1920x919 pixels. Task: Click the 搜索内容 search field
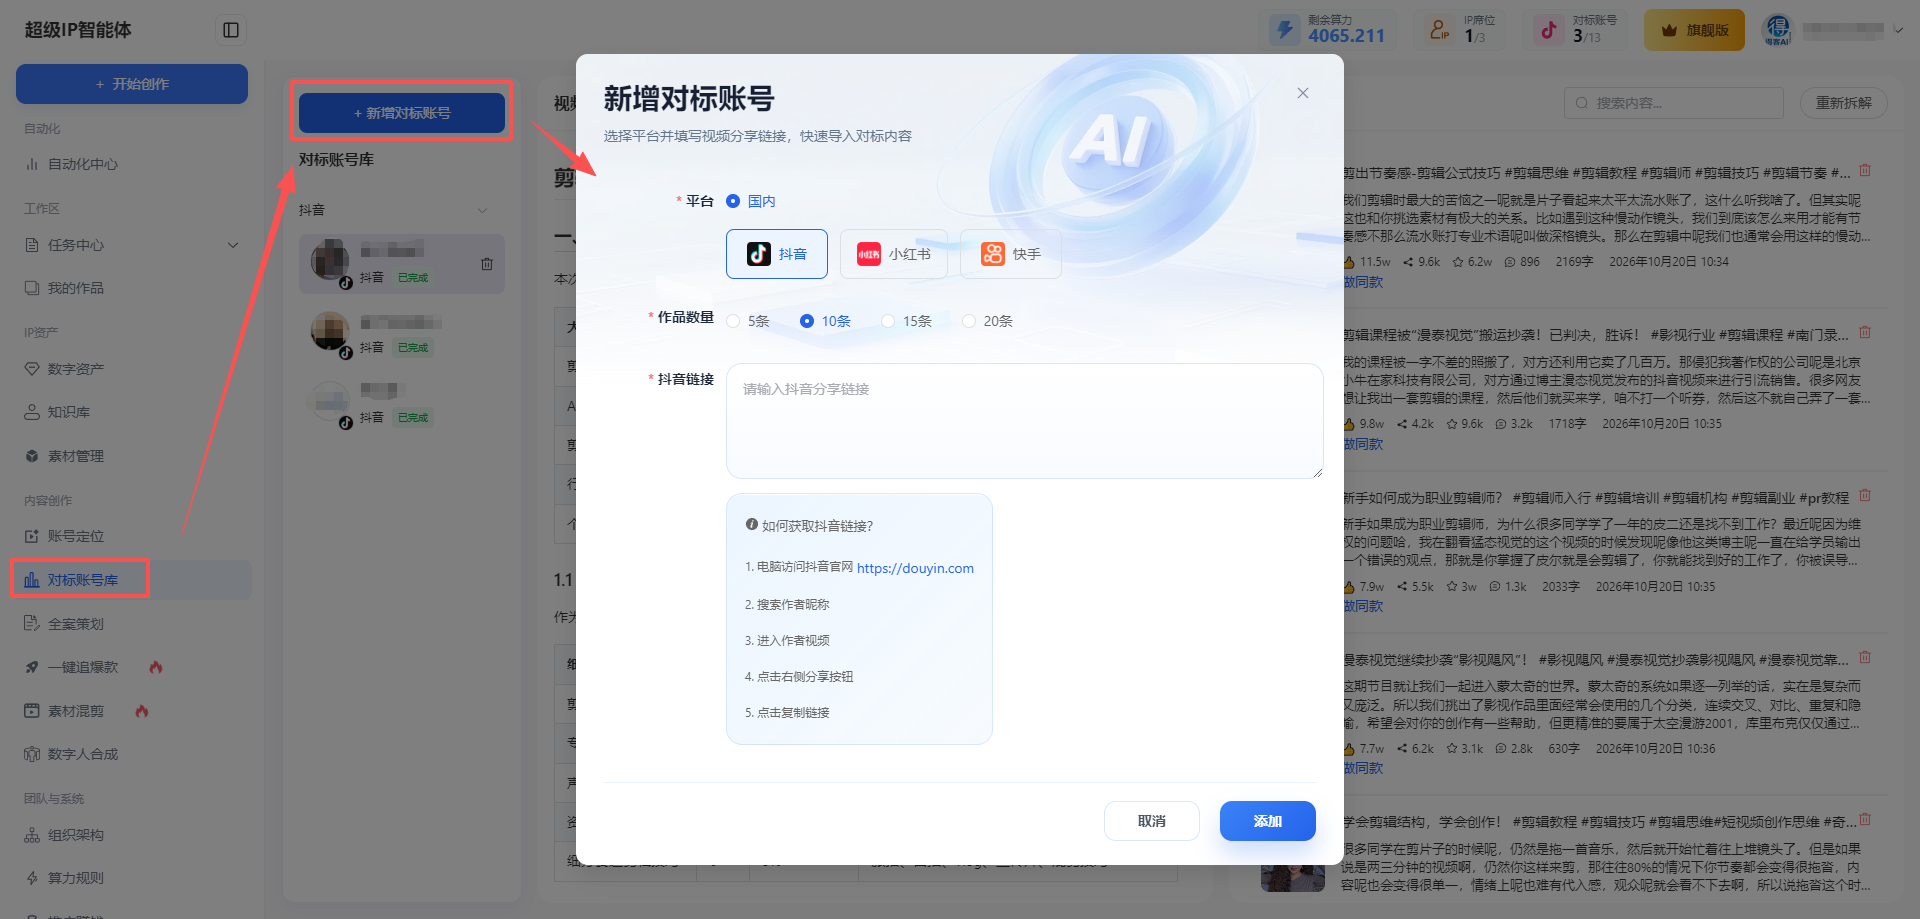(1674, 103)
